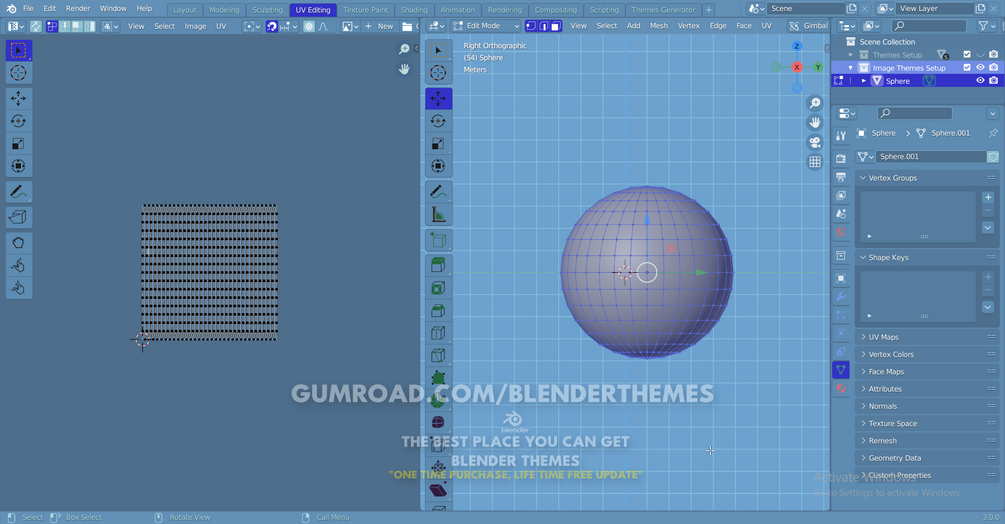Select the Loop Cut tool
The height and width of the screenshot is (524, 1005).
438,333
